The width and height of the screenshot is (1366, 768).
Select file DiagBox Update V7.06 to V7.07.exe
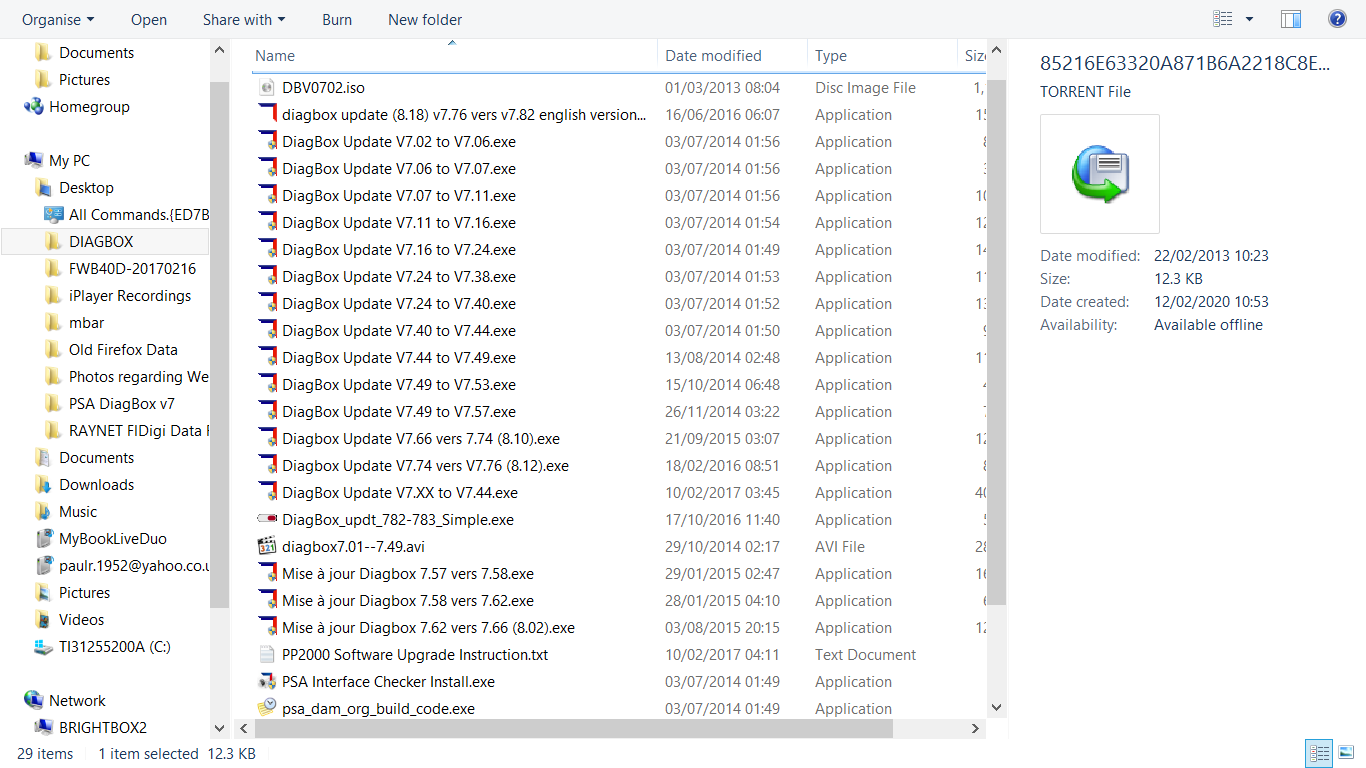pos(399,169)
